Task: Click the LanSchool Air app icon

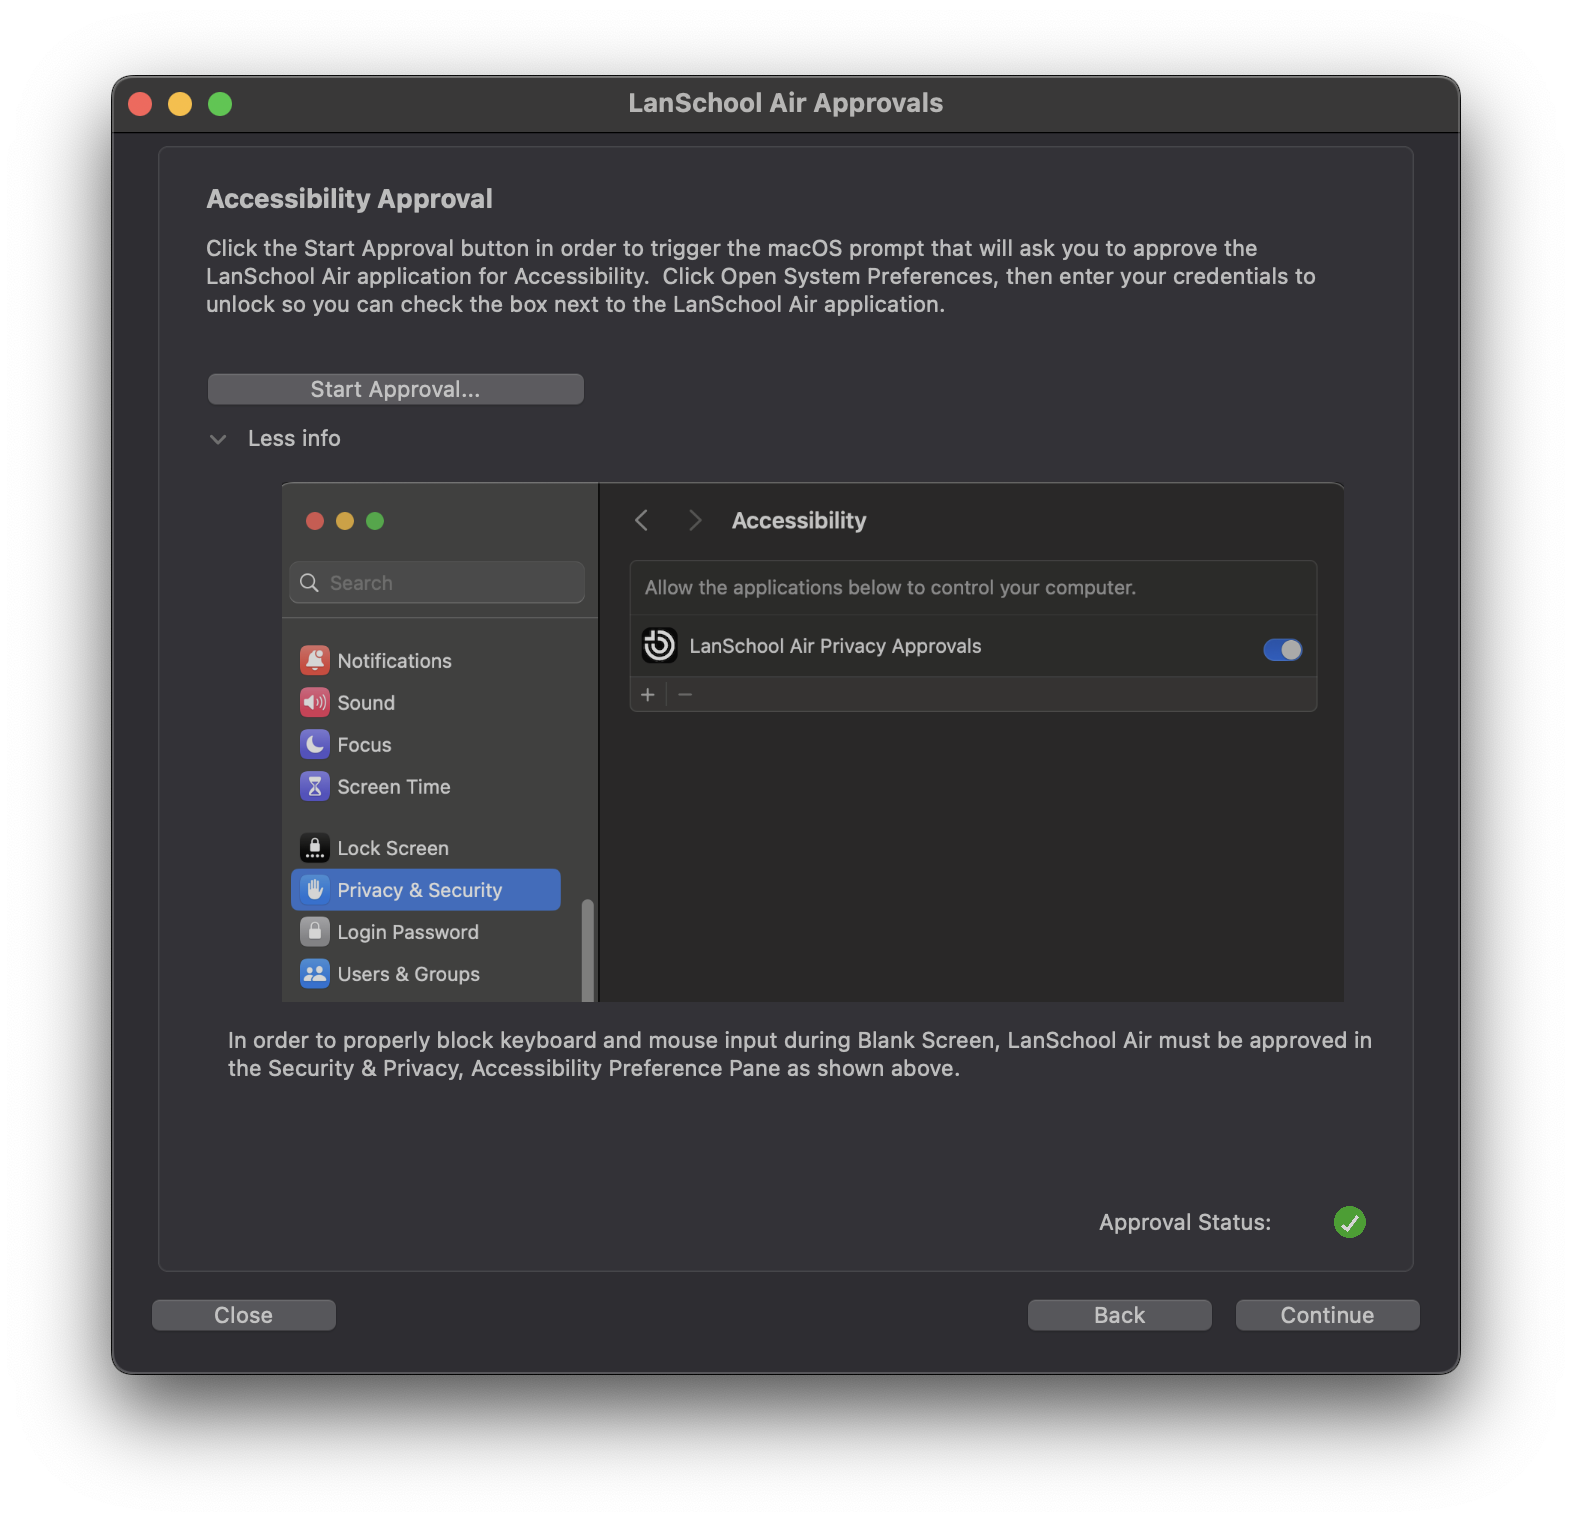Action: pyautogui.click(x=659, y=646)
